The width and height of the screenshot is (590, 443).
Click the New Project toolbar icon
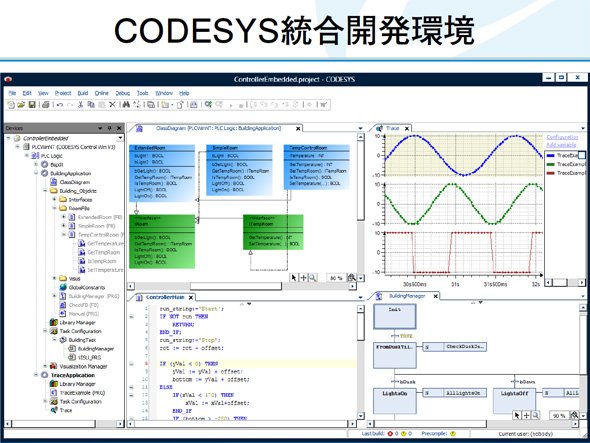(x=11, y=105)
